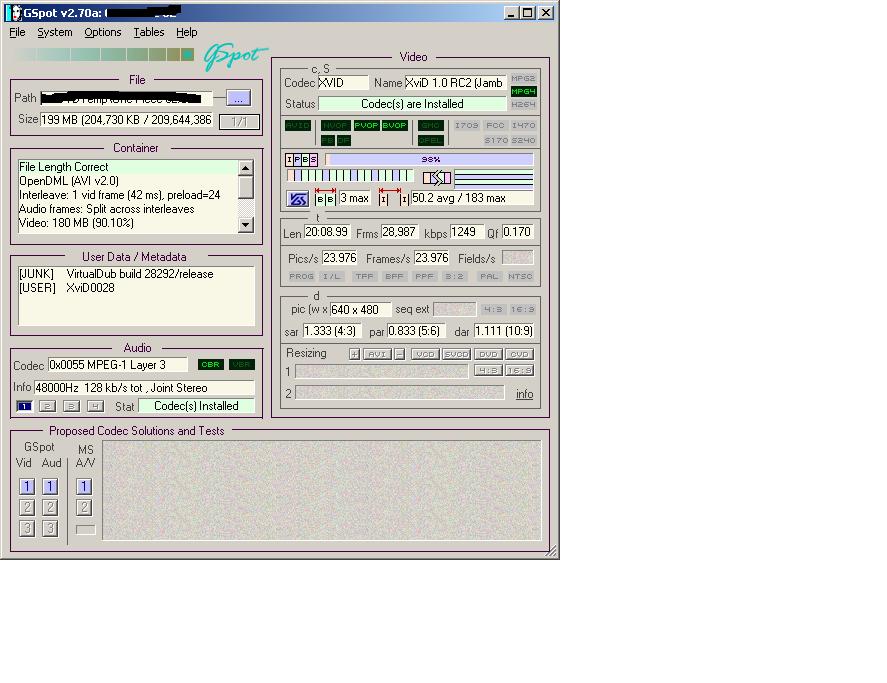Click the lit MPG4 indicator
This screenshot has height=683, width=887.
(523, 91)
